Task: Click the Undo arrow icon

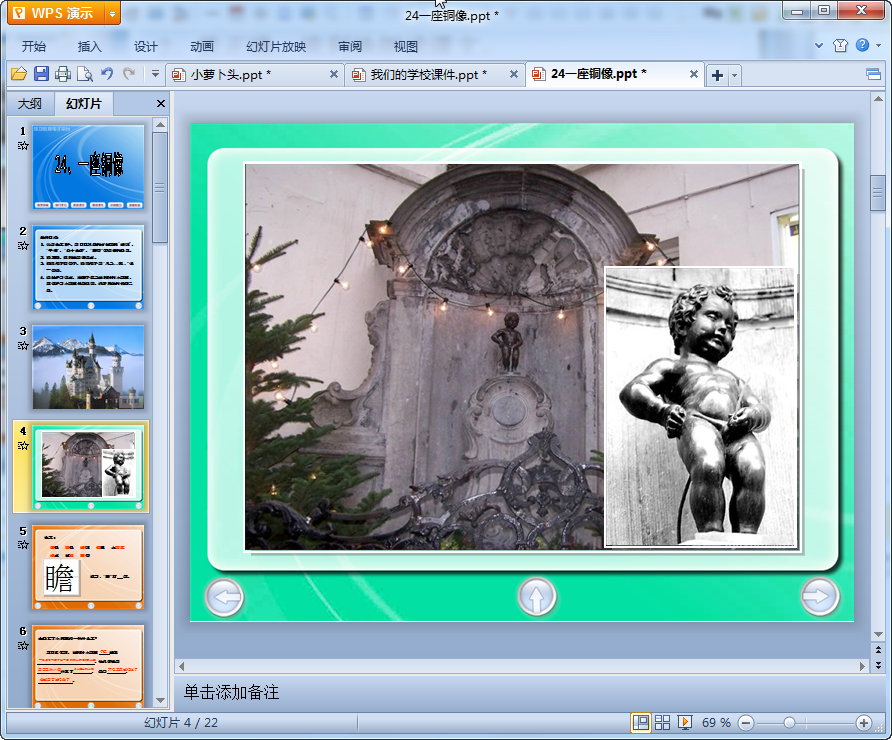Action: (107, 74)
